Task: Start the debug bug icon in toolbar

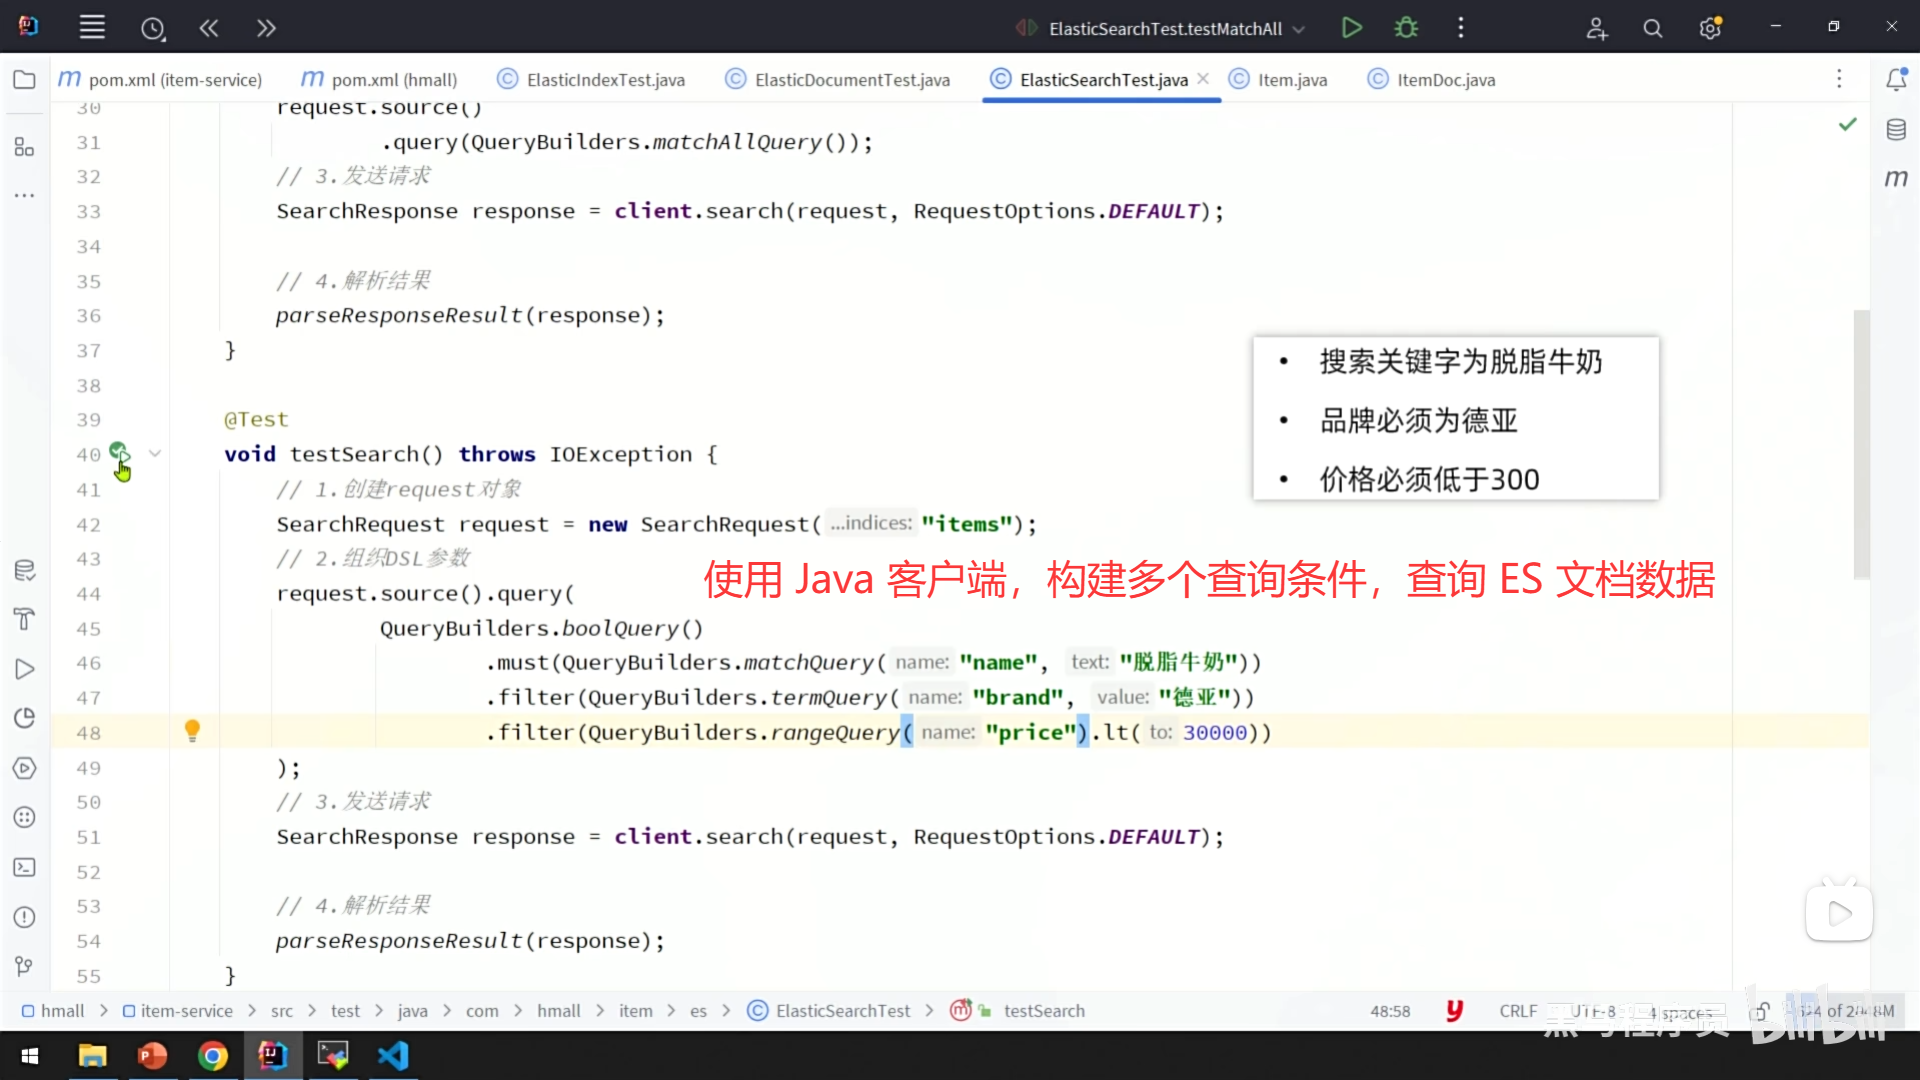Action: pyautogui.click(x=1406, y=28)
